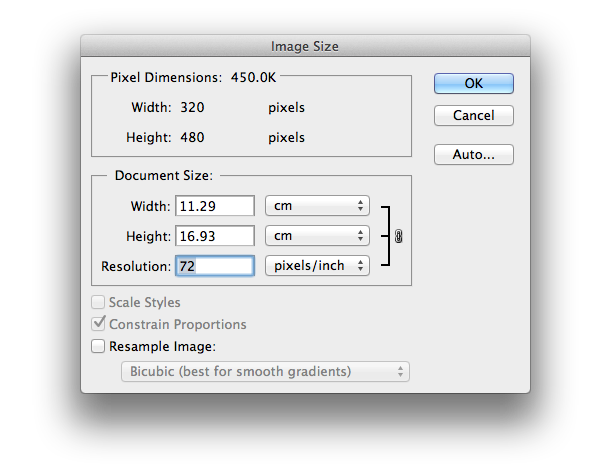Screen dimensions: 611x472
Task: Click the Pixel Dimensions 450.0K heading
Action: point(193,78)
